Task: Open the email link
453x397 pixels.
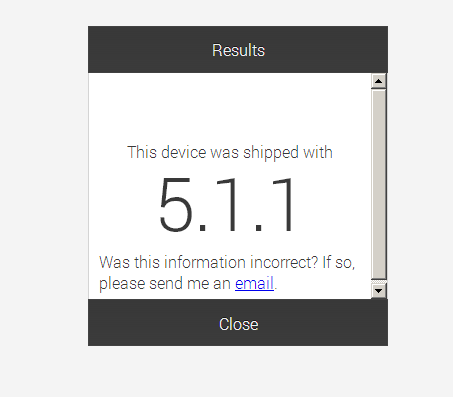Action: coord(254,284)
